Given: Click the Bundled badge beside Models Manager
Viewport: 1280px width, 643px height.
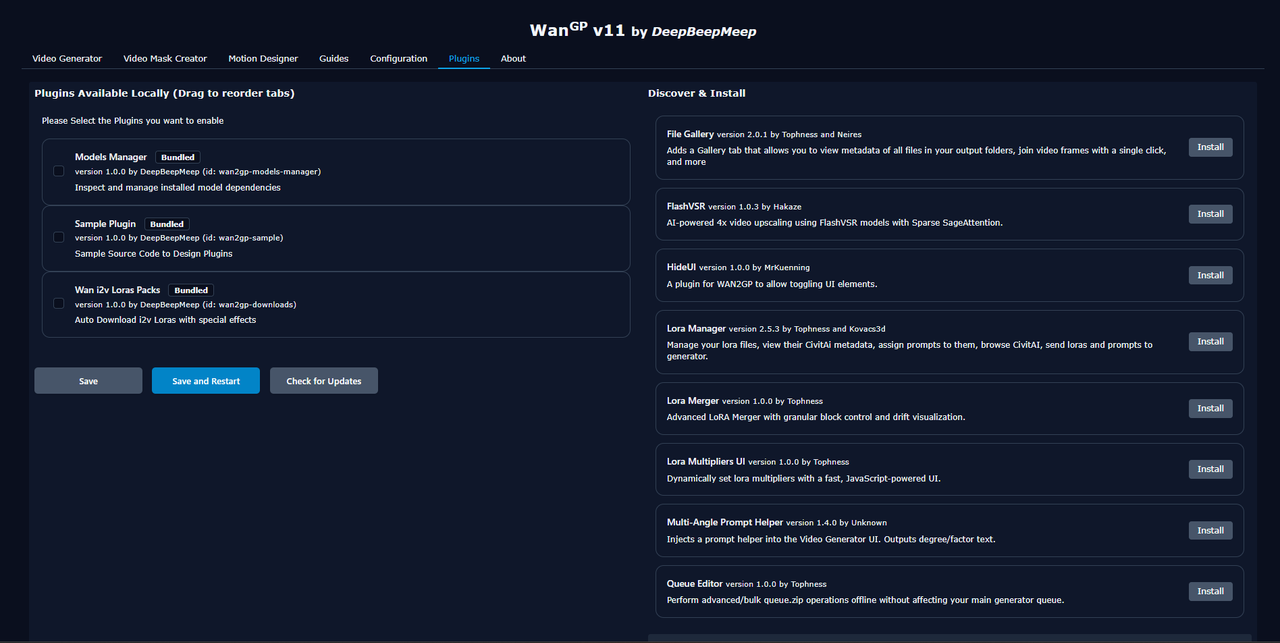Looking at the screenshot, I should coord(177,157).
